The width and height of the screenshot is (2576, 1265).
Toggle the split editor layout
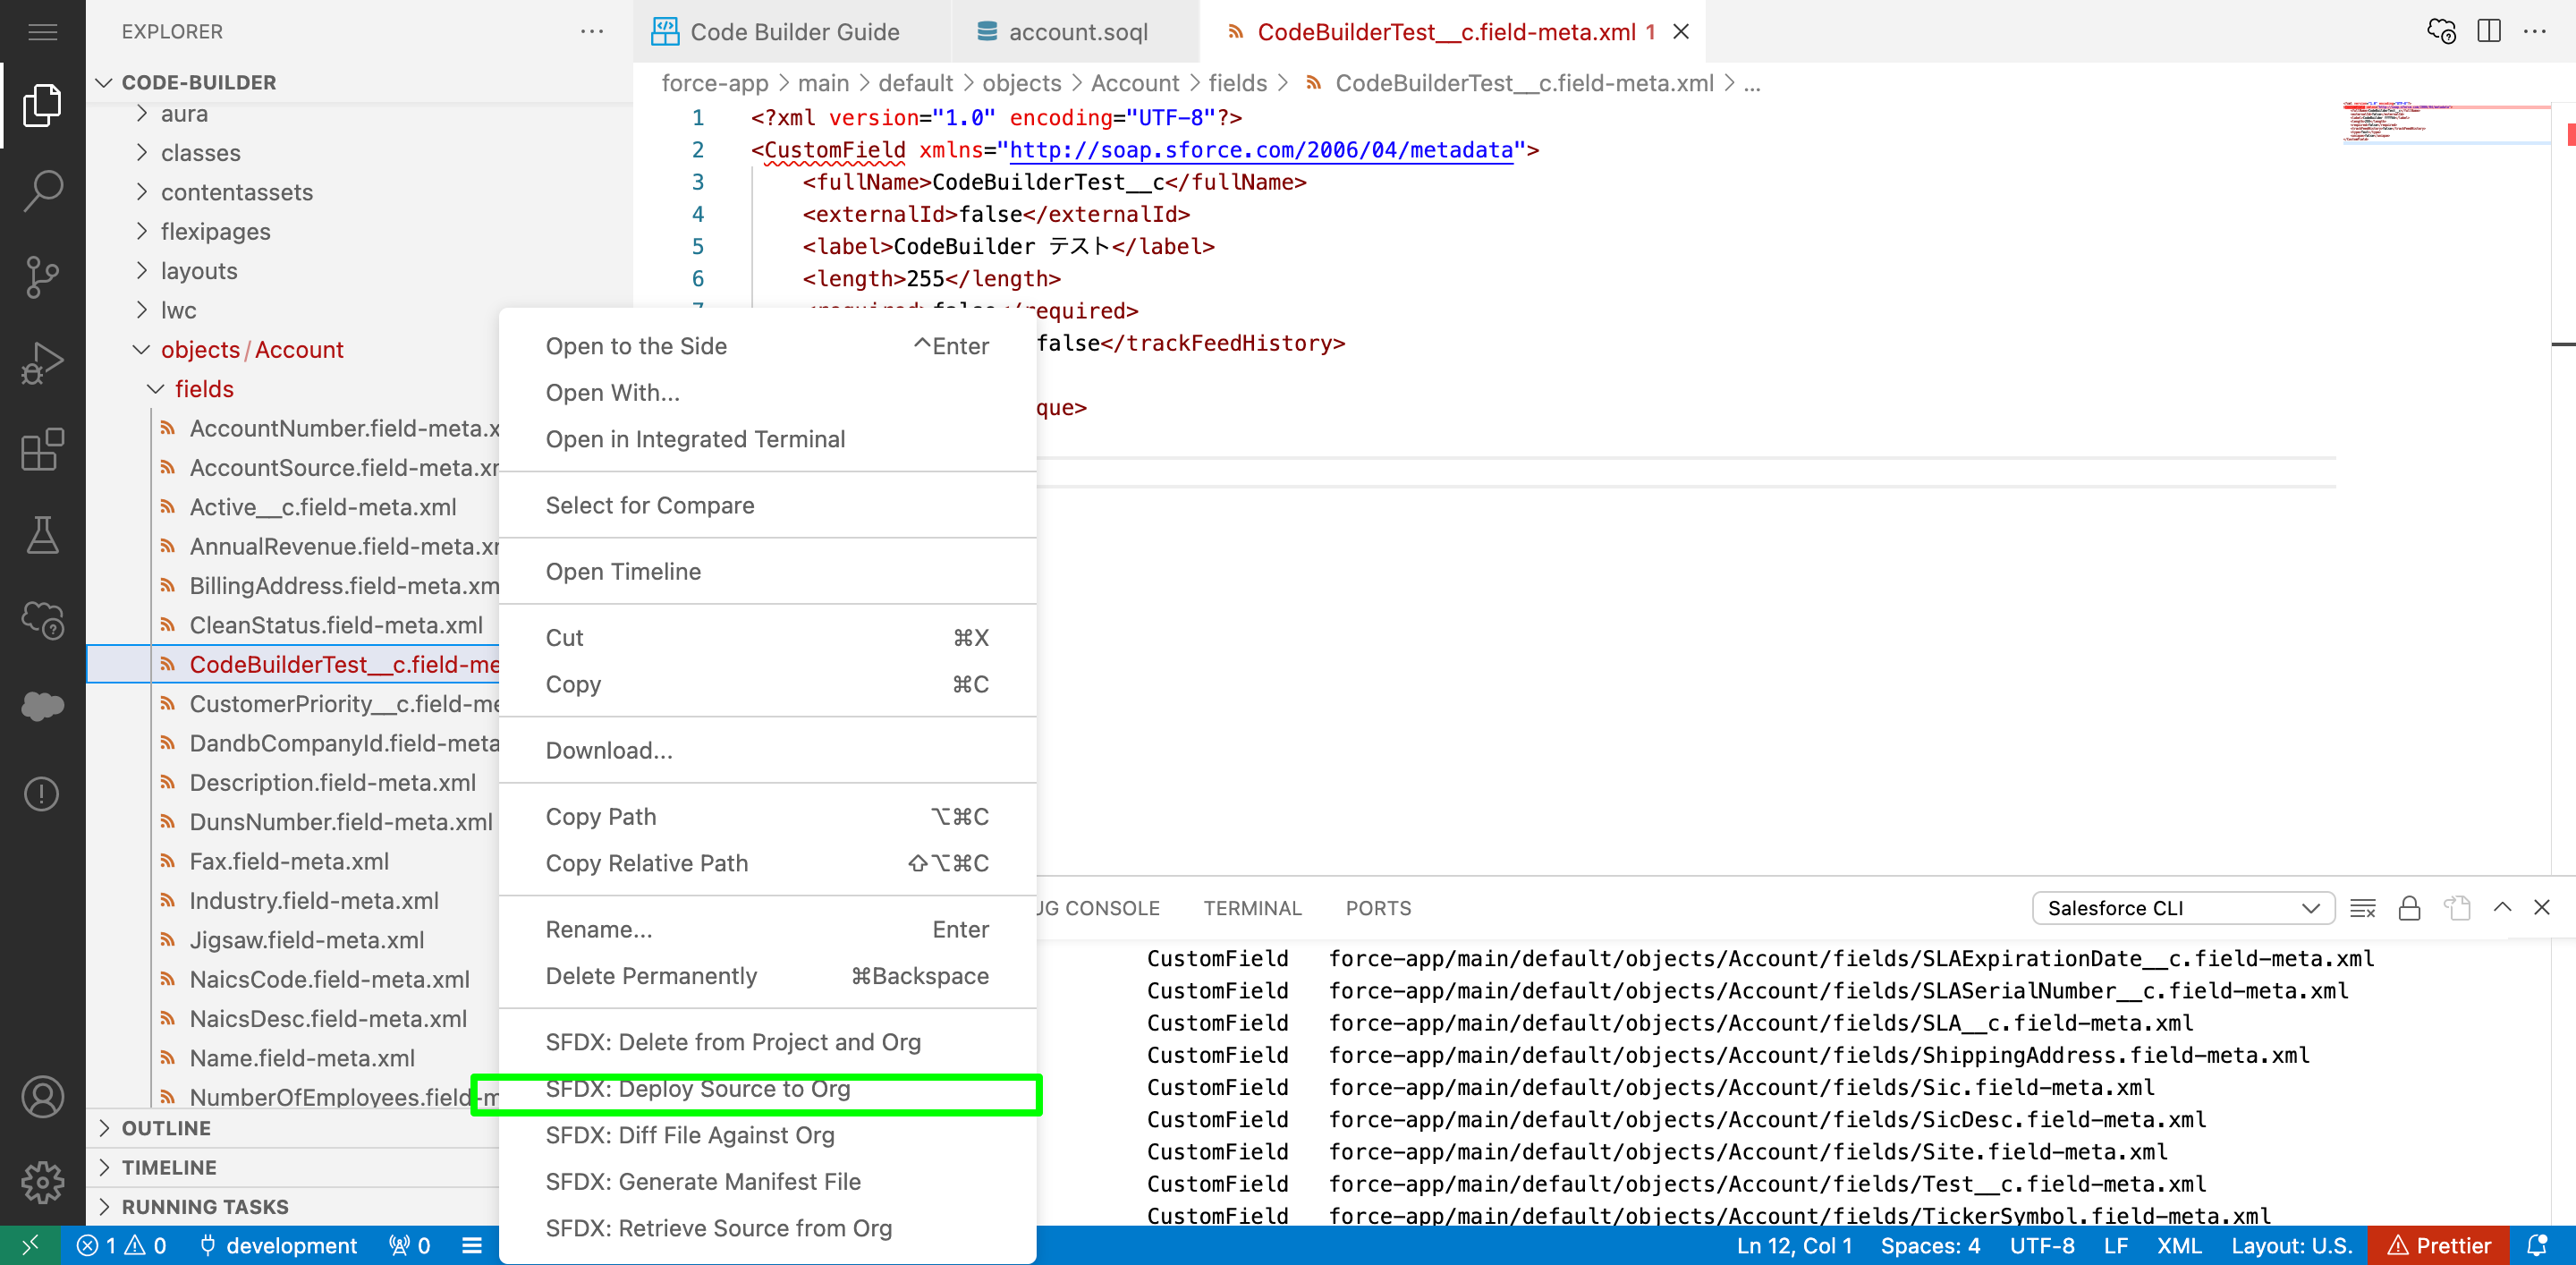click(2488, 31)
